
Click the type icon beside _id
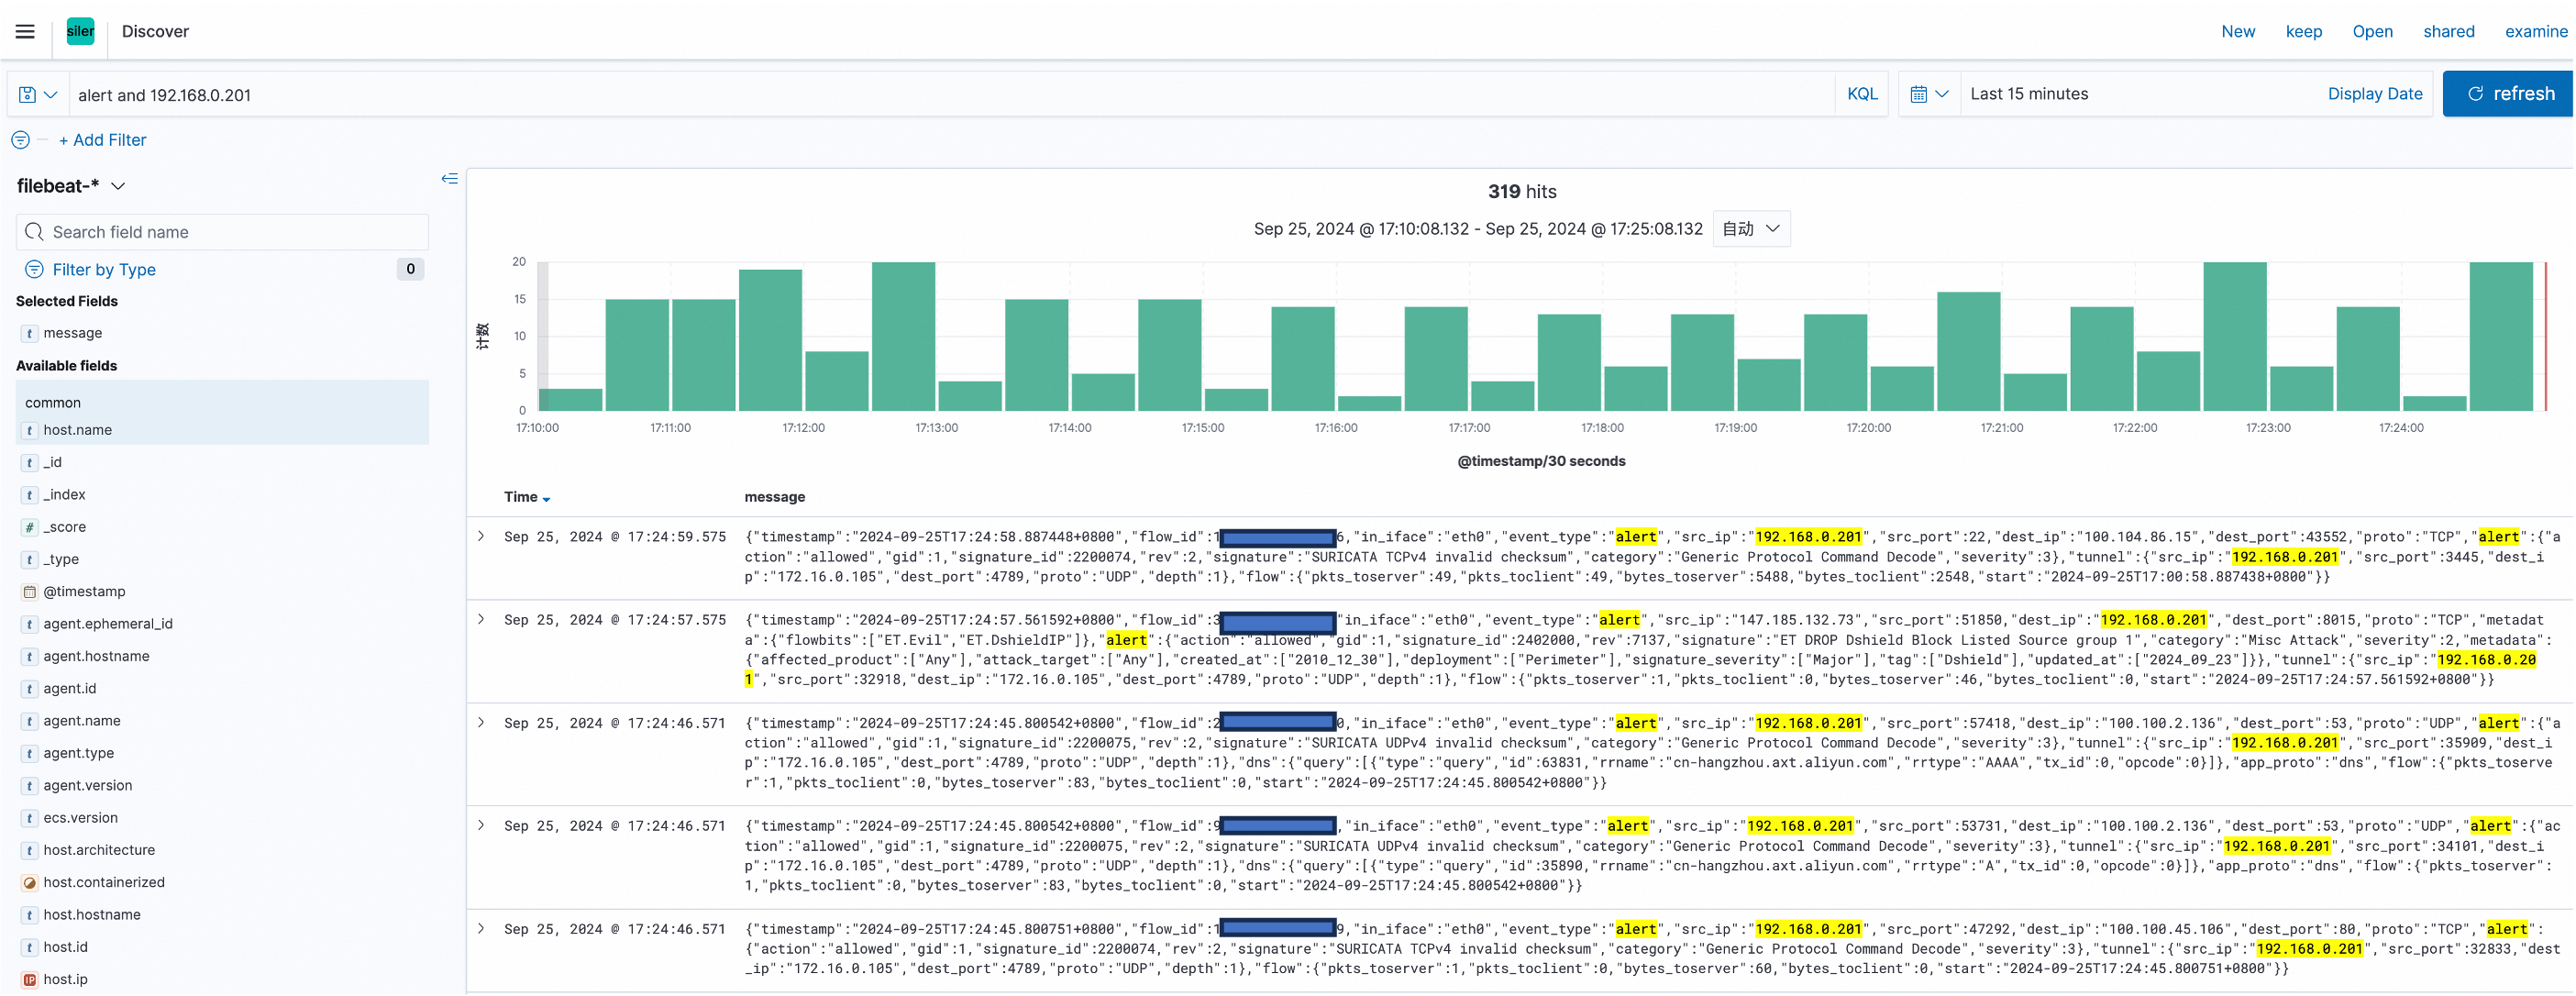30,462
